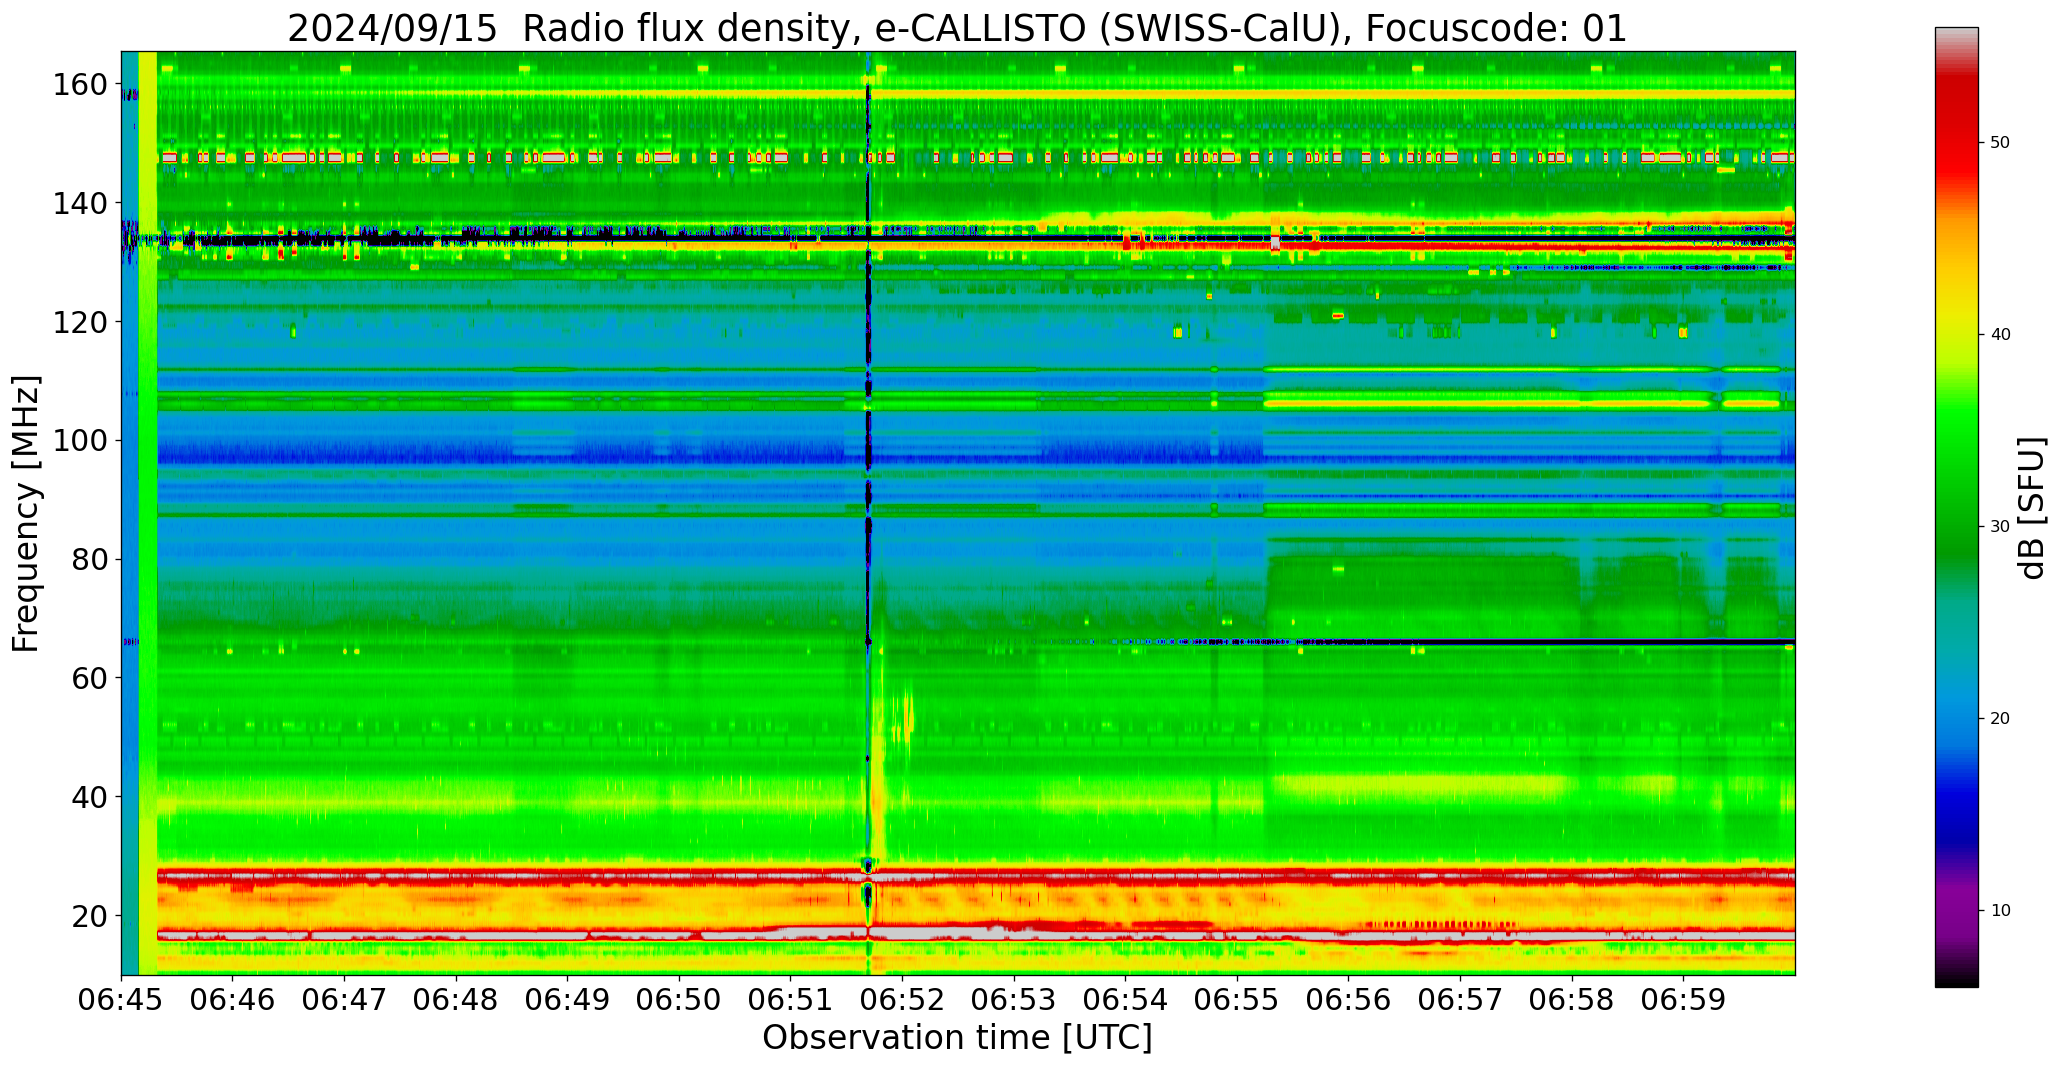Image resolution: width=2062 pixels, height=1067 pixels.
Task: Click the 06:56 time tick label
Action: (x=1348, y=1001)
